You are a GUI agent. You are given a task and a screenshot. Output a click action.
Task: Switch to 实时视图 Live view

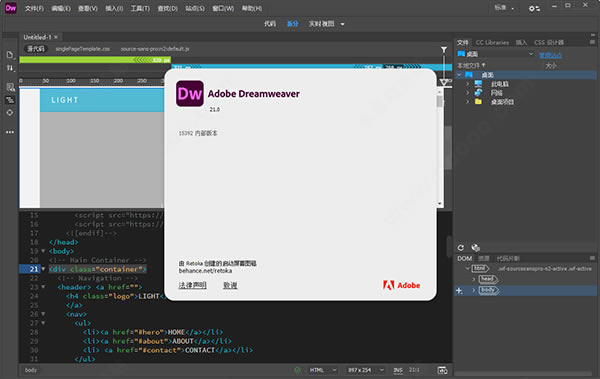(x=321, y=24)
